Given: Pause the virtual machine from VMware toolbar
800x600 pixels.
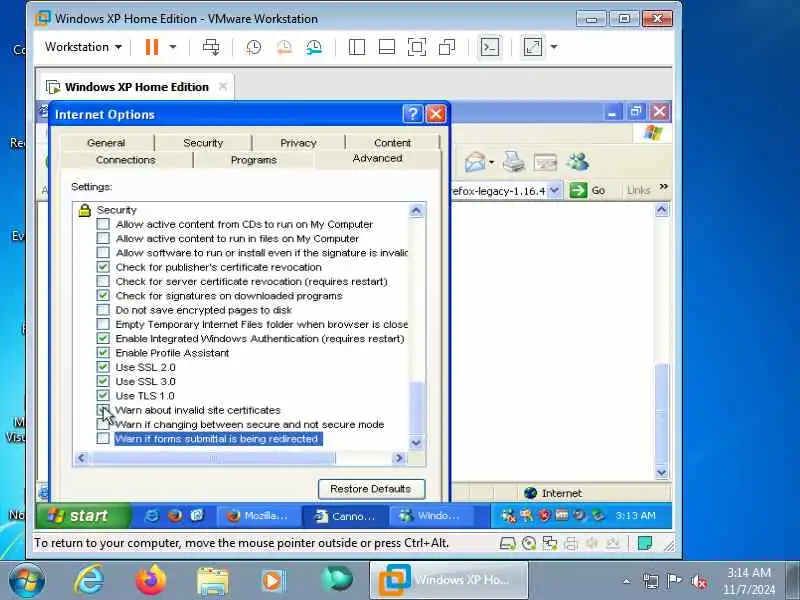Looking at the screenshot, I should (x=152, y=47).
